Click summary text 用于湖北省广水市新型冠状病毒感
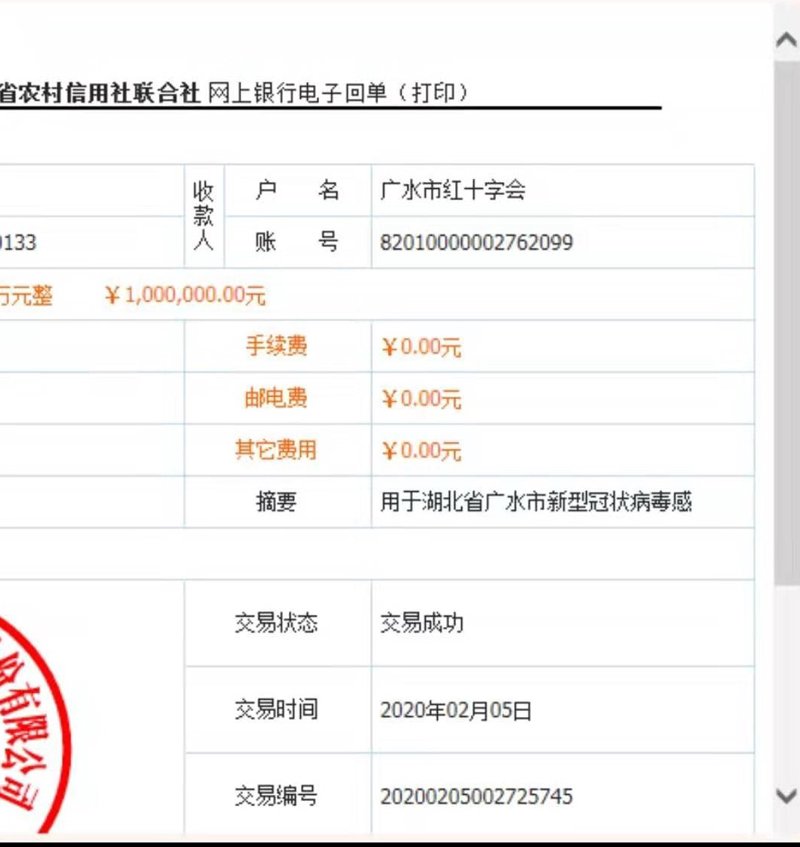Image resolution: width=800 pixels, height=847 pixels. pos(536,502)
